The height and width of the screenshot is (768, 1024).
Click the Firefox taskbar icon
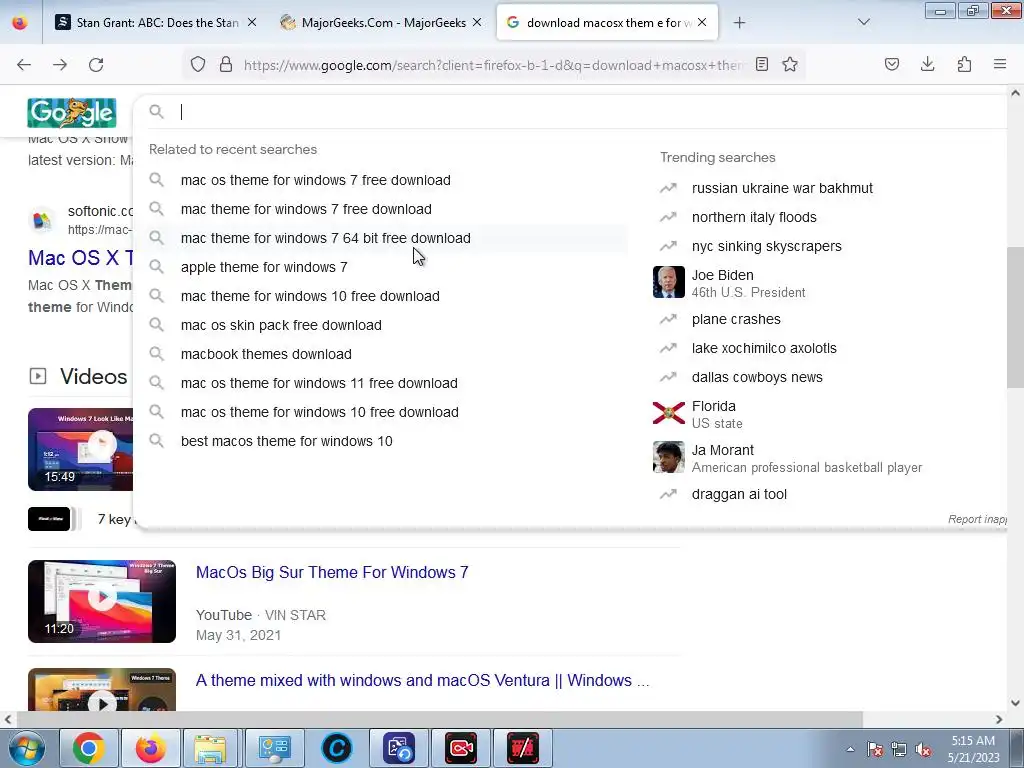point(151,748)
